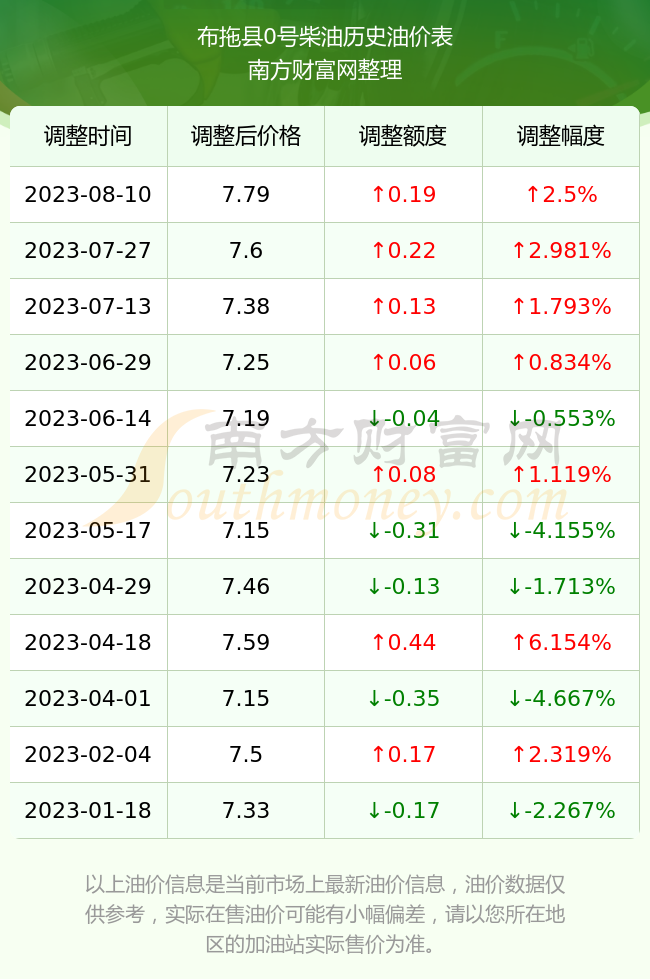Image resolution: width=650 pixels, height=980 pixels.
Task: Click the ↑0.06 adjustment value
Action: coord(403,362)
